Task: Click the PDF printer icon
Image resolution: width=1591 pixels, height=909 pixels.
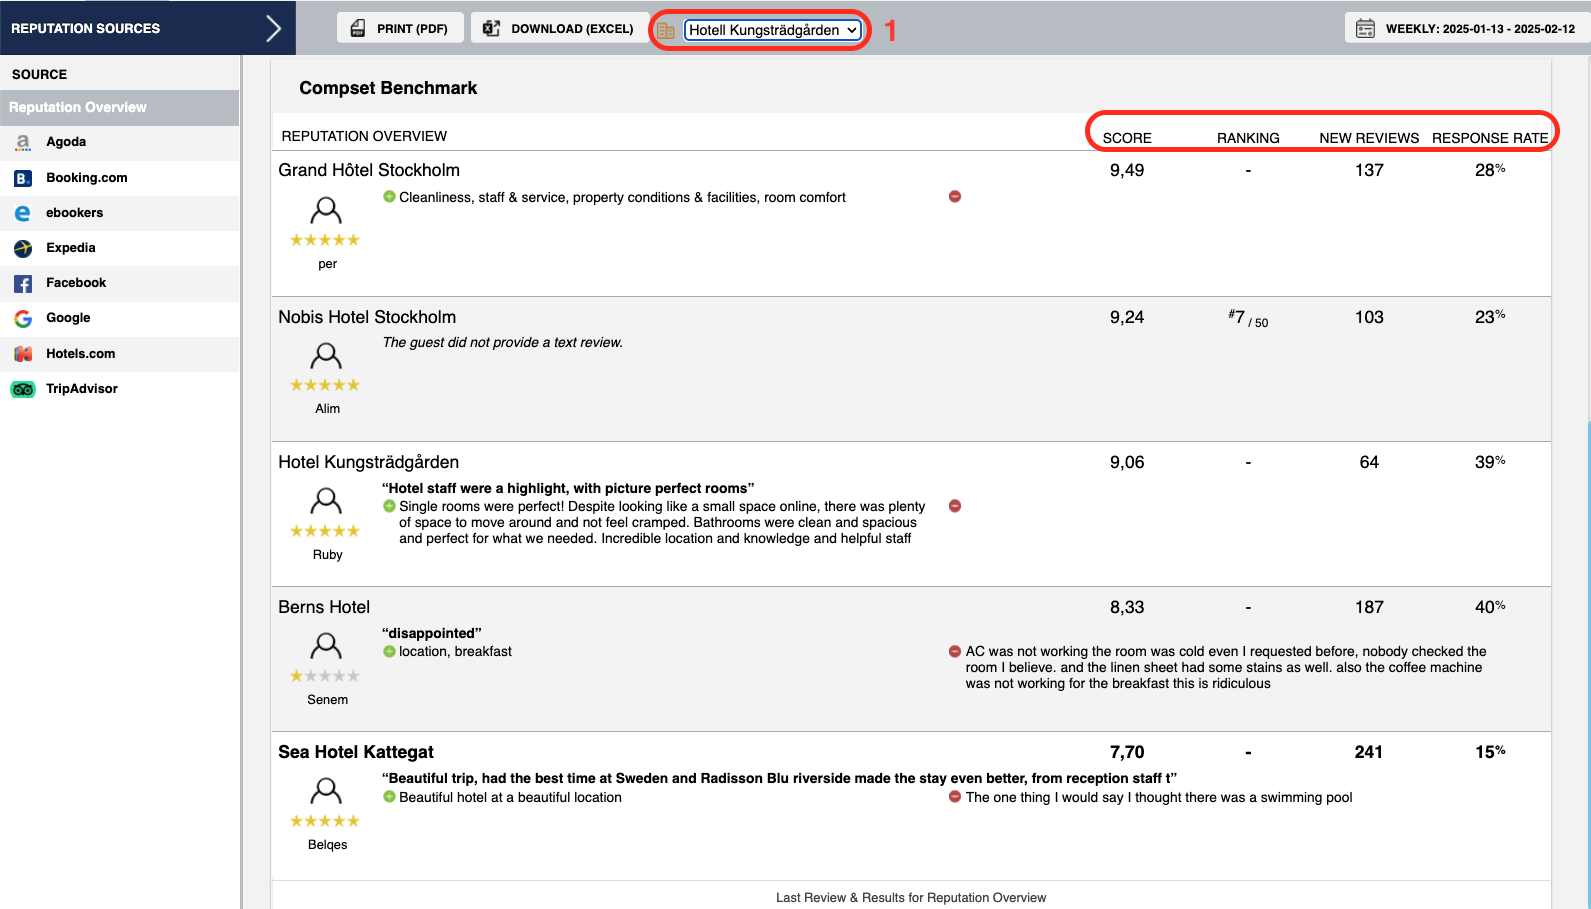Action: (x=358, y=28)
